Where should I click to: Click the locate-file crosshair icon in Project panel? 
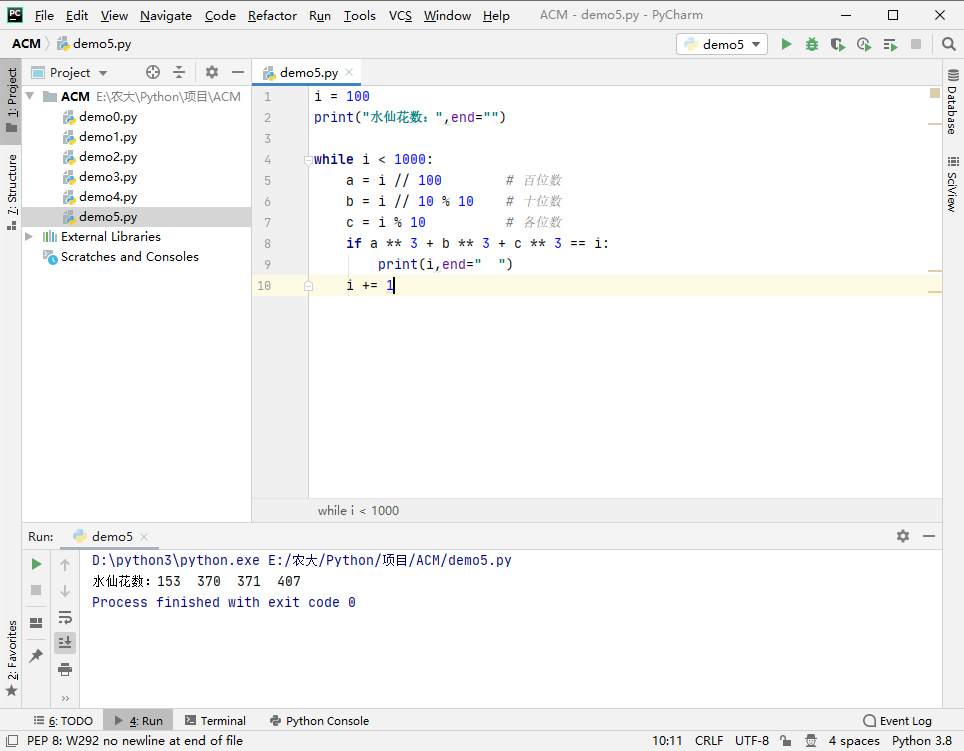(x=153, y=72)
